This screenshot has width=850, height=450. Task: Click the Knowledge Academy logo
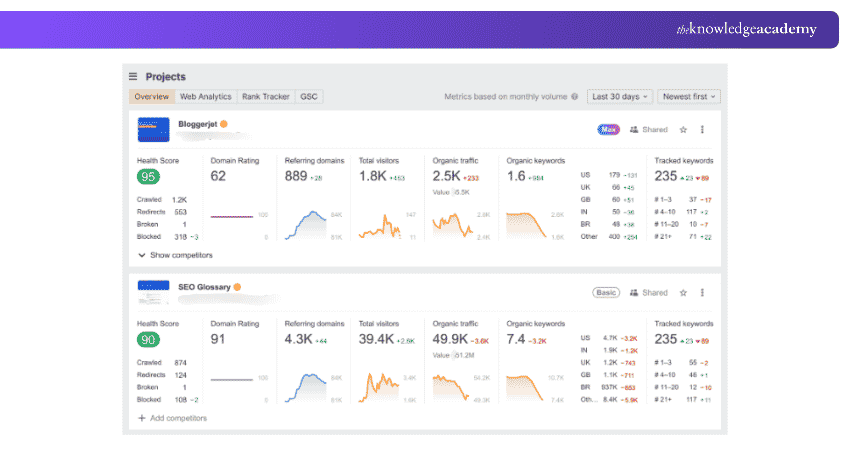tap(746, 29)
